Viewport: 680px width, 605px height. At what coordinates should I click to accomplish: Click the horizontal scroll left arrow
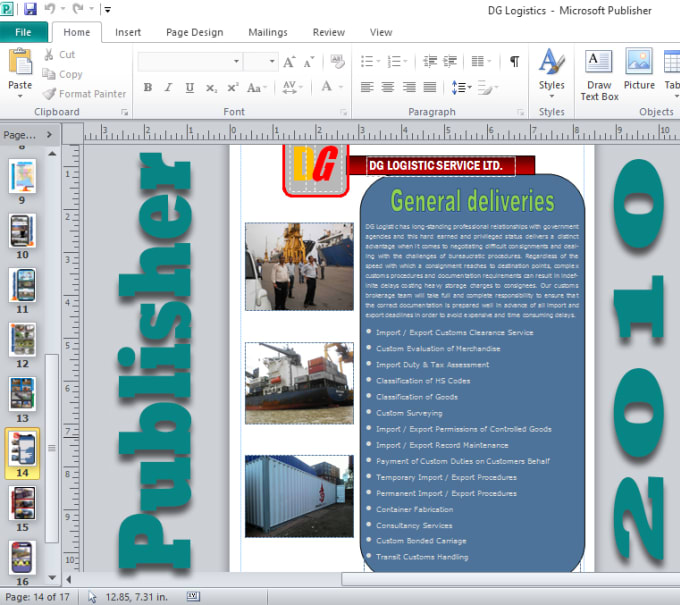coord(69,579)
